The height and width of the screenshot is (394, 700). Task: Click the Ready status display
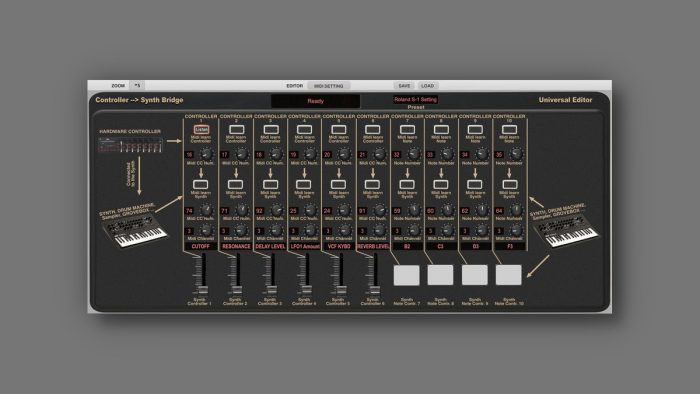click(315, 101)
